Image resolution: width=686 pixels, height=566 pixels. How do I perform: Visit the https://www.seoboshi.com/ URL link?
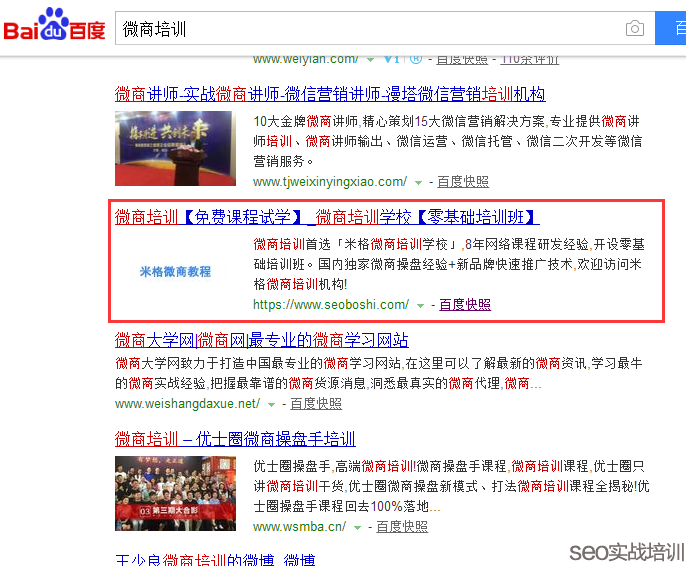(331, 304)
